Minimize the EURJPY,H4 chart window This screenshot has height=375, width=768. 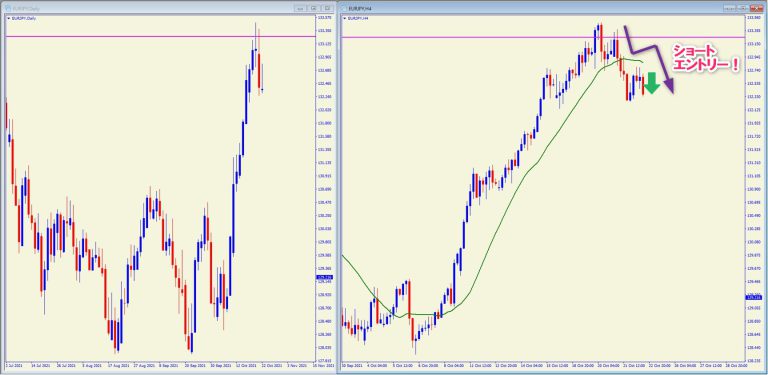(730, 8)
